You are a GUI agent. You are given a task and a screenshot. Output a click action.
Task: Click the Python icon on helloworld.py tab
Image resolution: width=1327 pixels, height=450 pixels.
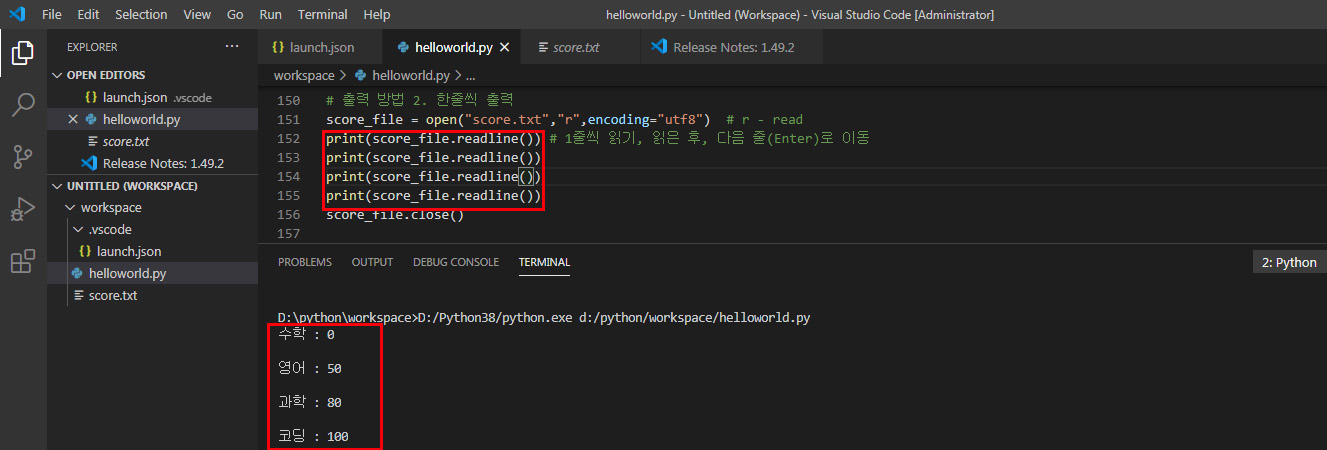[x=403, y=47]
